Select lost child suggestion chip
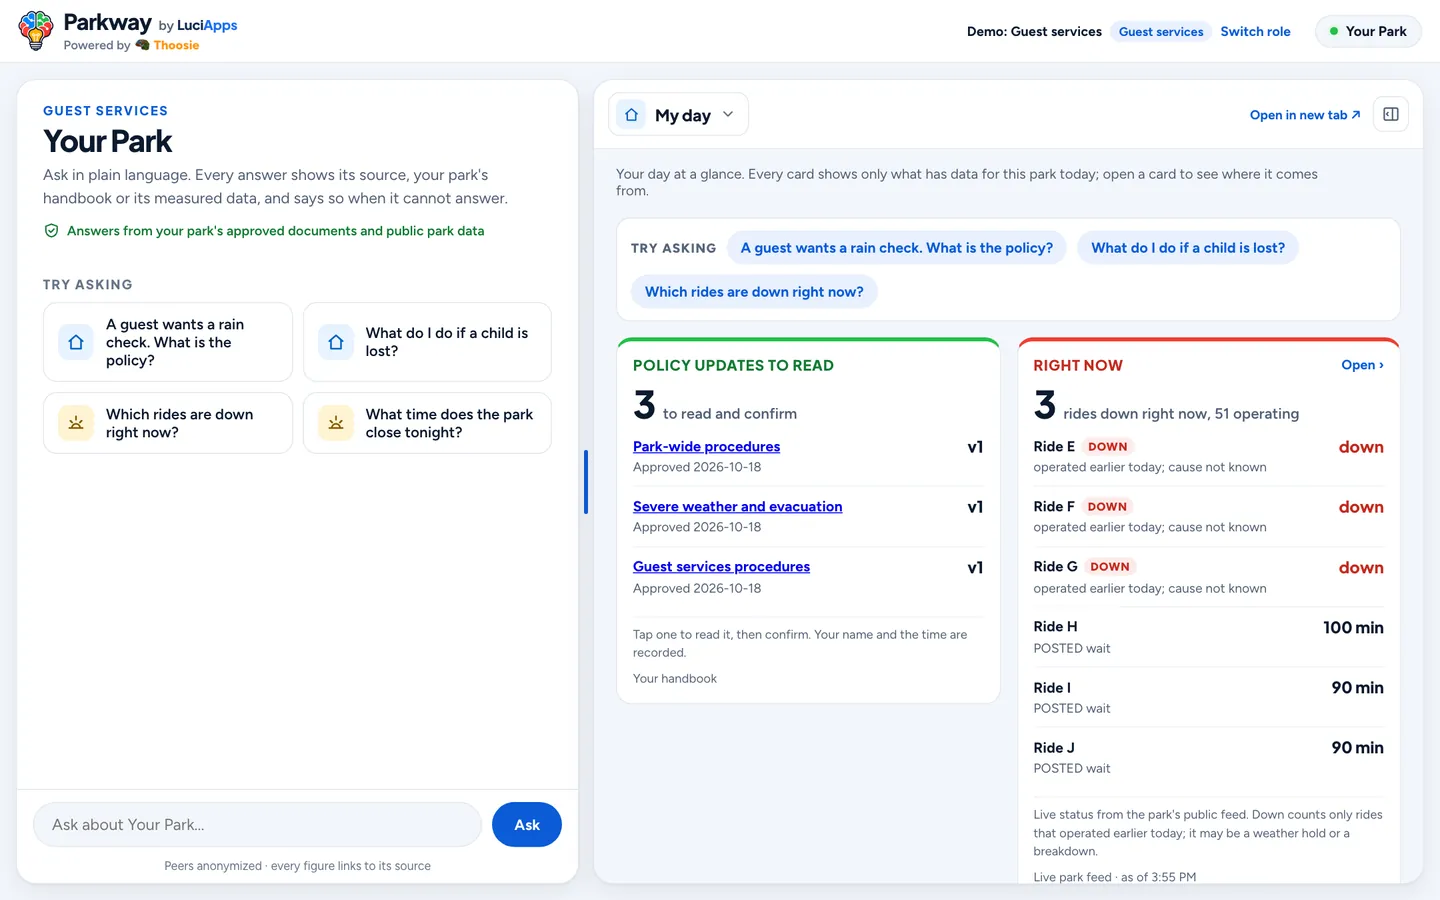The height and width of the screenshot is (900, 1440). pyautogui.click(x=1188, y=248)
